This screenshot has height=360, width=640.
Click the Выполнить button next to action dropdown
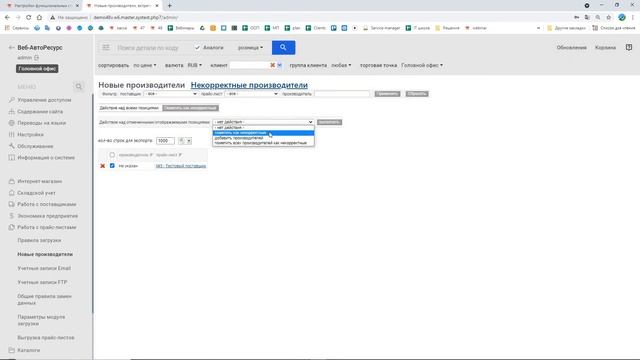[329, 122]
